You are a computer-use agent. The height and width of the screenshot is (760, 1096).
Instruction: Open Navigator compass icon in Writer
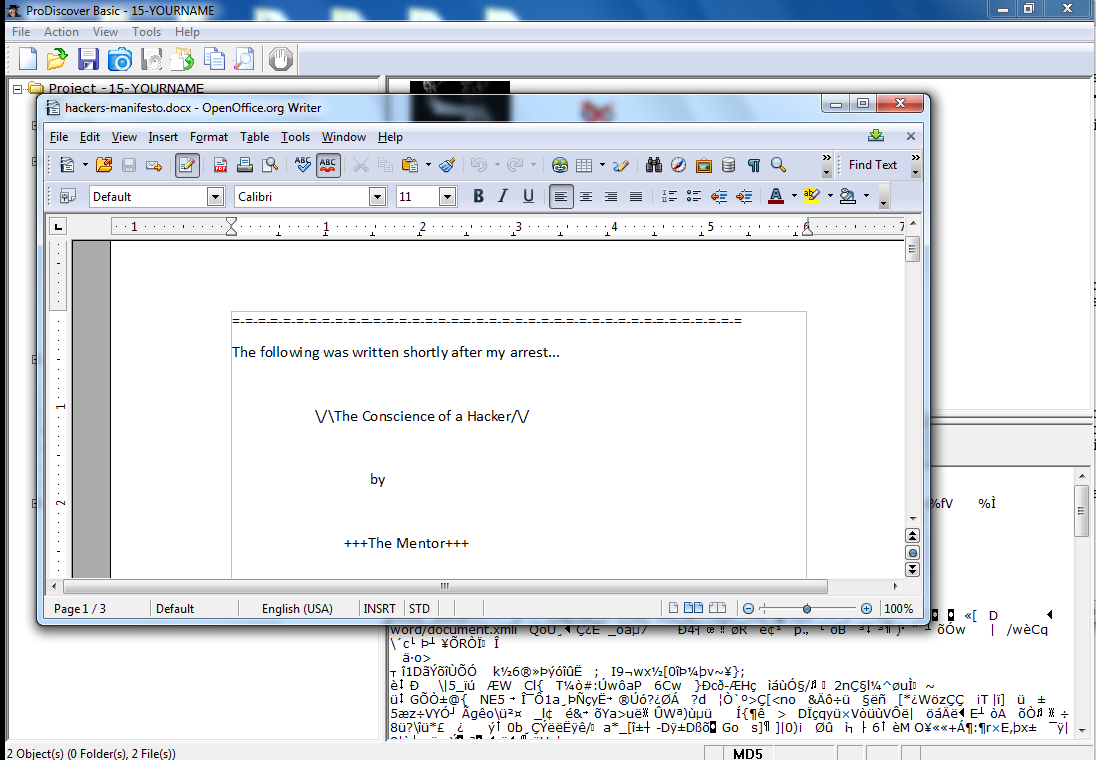click(x=679, y=165)
